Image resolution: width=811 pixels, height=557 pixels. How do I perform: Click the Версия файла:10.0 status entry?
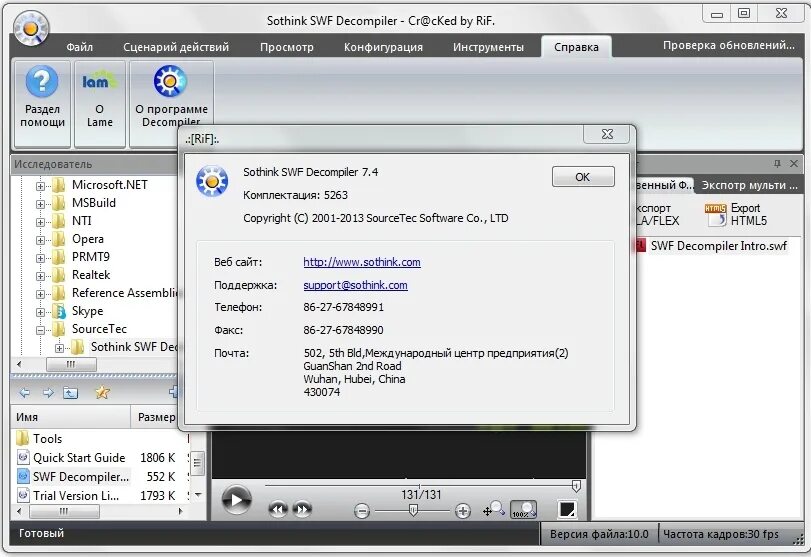coord(599,534)
